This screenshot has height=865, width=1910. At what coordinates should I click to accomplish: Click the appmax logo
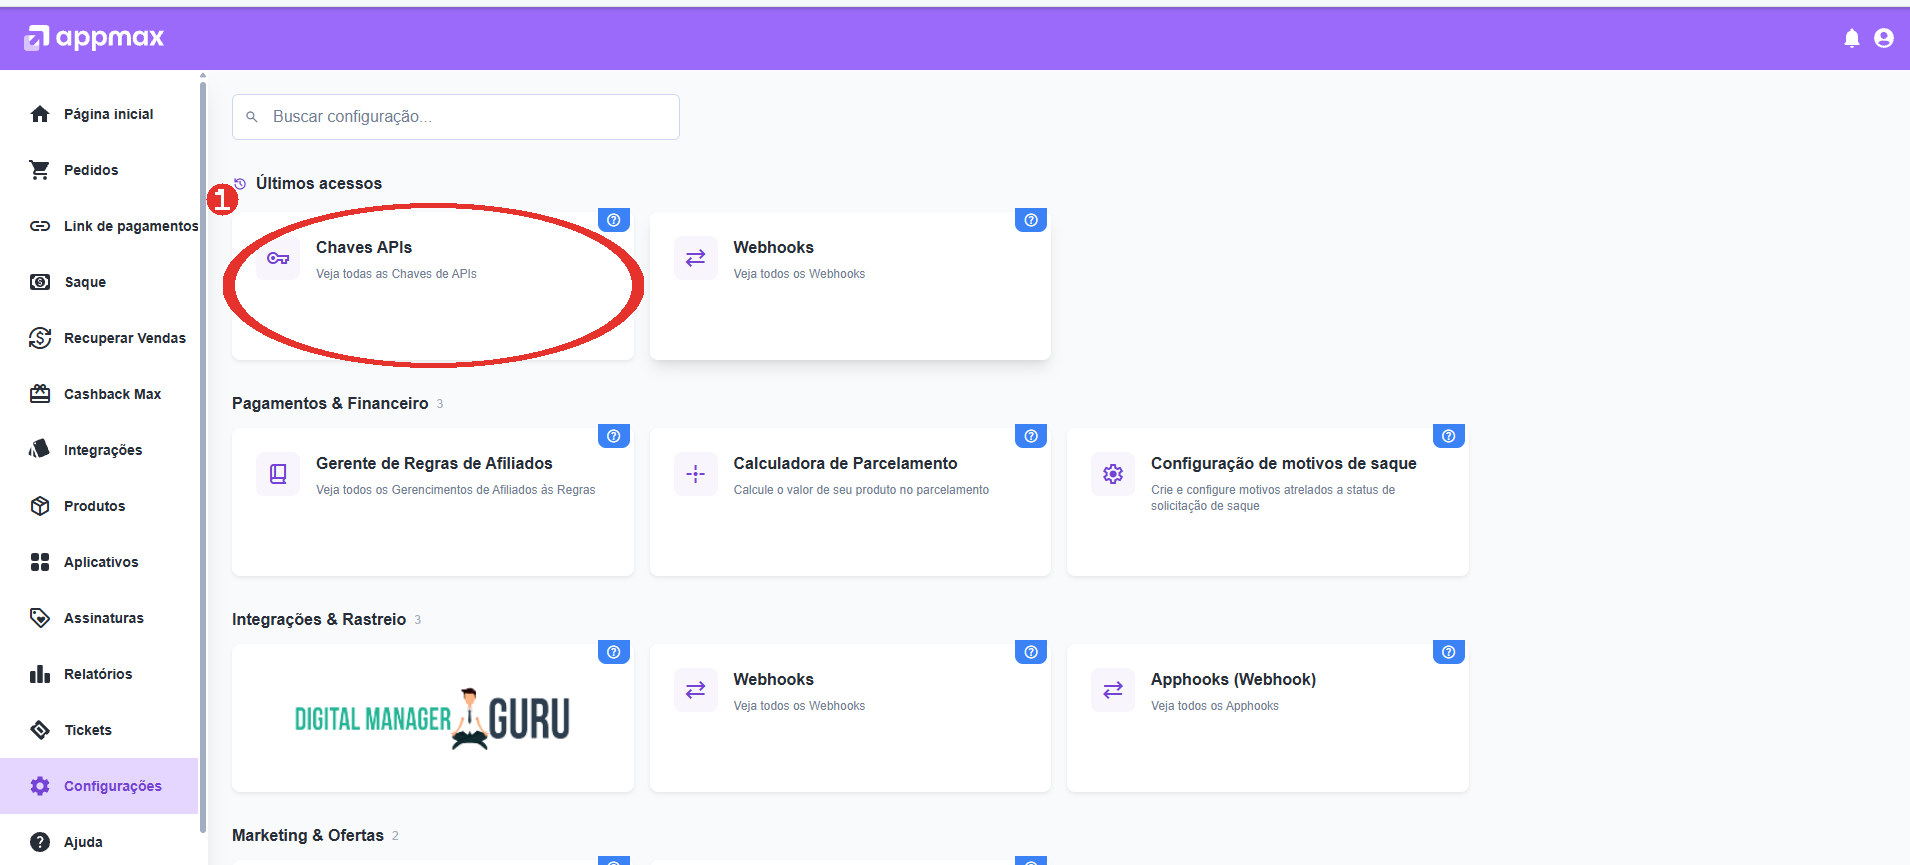[94, 38]
